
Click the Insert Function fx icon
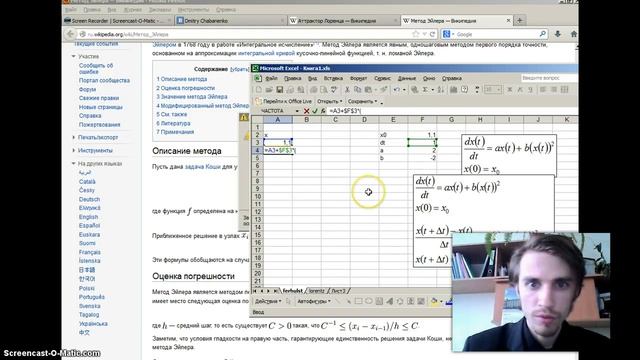pos(323,111)
